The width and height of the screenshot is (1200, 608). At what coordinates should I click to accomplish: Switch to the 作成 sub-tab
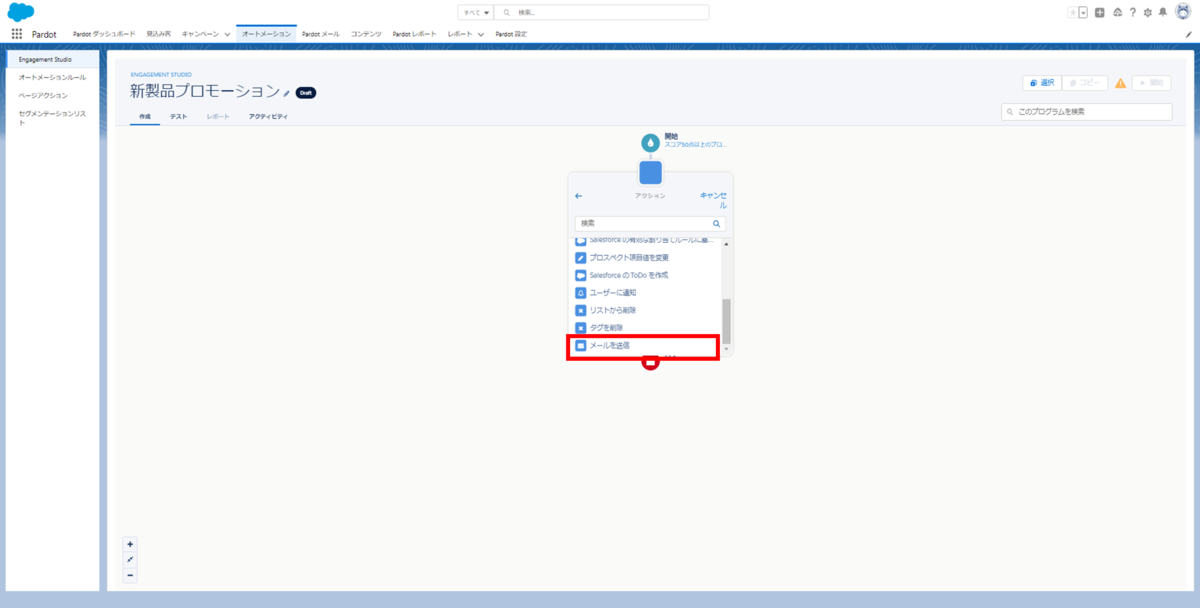click(145, 117)
